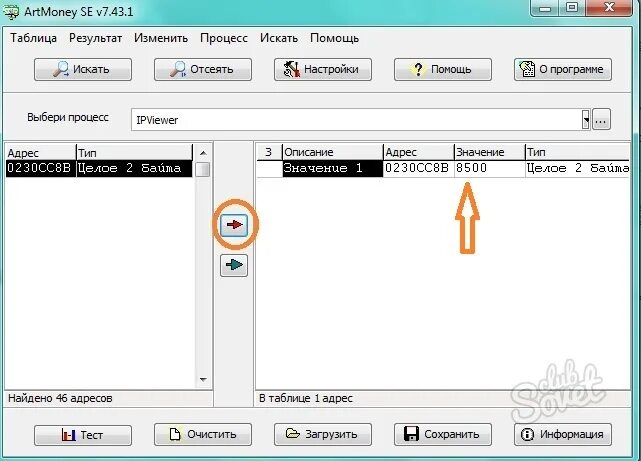This screenshot has height=461, width=641.
Task: Click the Значение column header
Action: pos(489,152)
